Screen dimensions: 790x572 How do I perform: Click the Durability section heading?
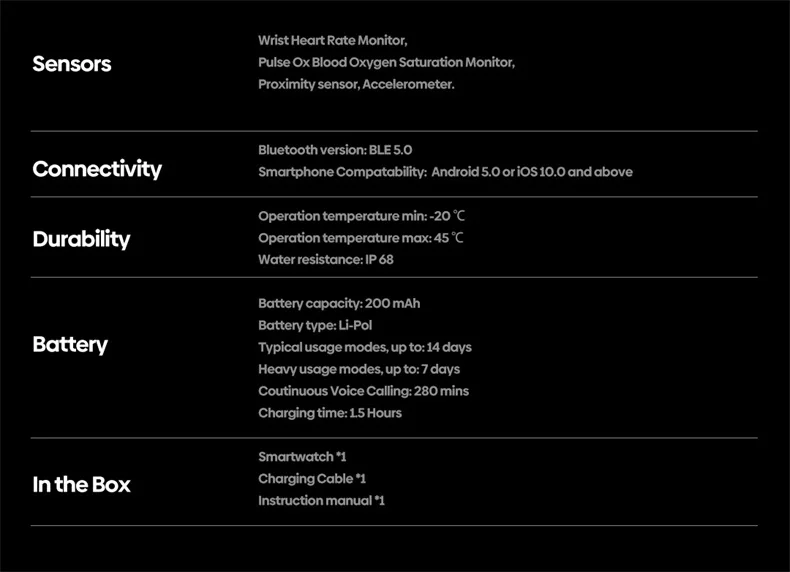coord(82,239)
